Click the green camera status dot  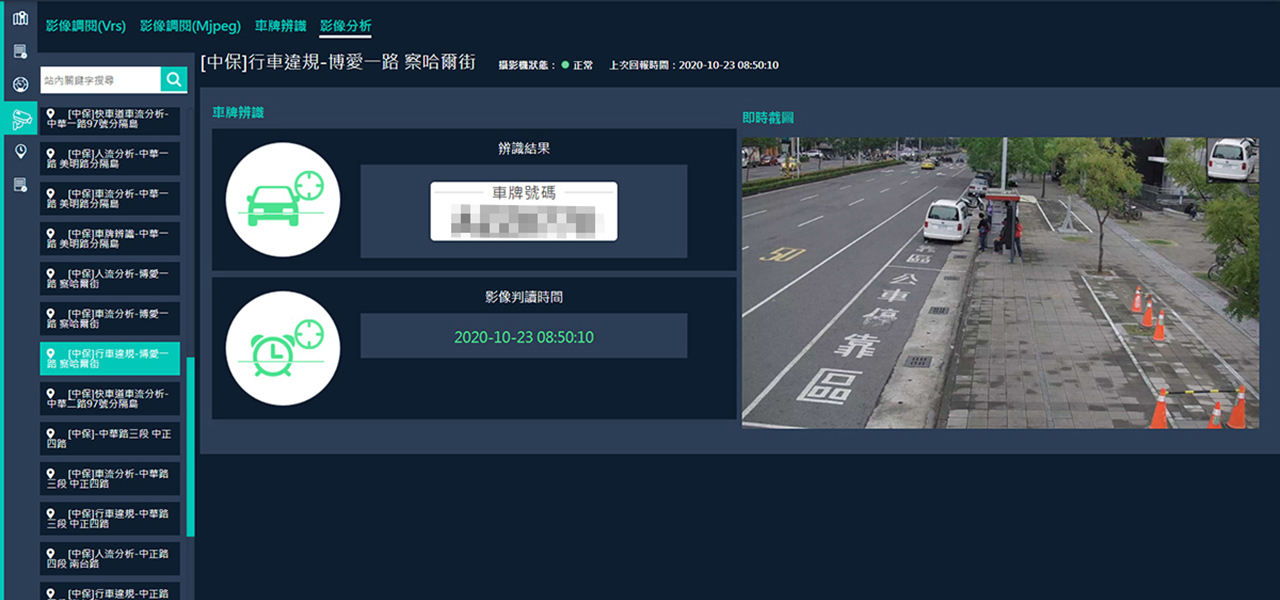[x=565, y=65]
